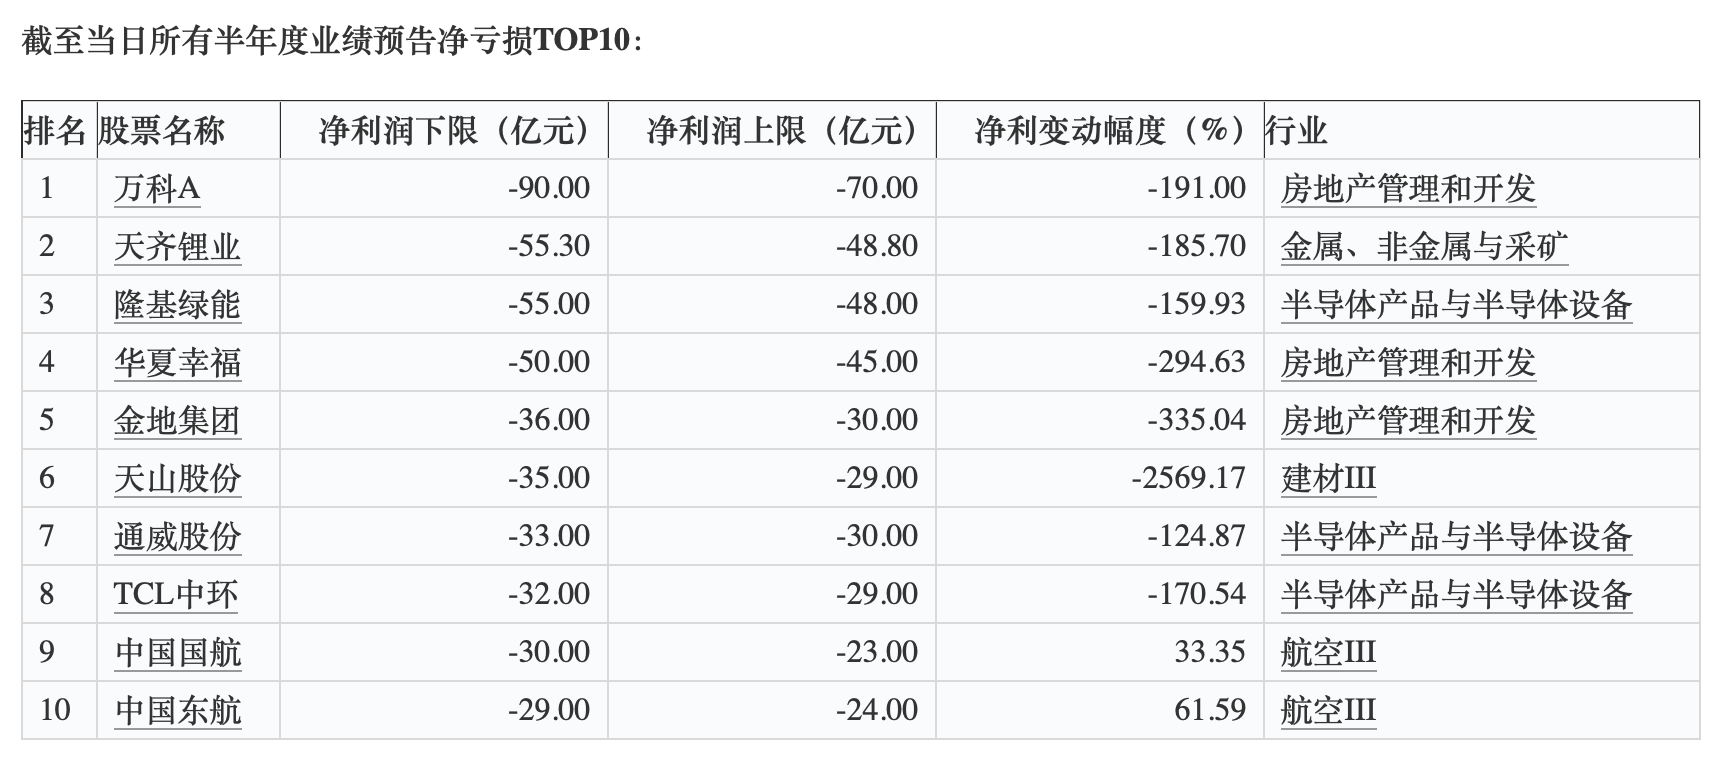
Task: Click the 净利变动幅度（%）column header
Action: (x=1111, y=130)
